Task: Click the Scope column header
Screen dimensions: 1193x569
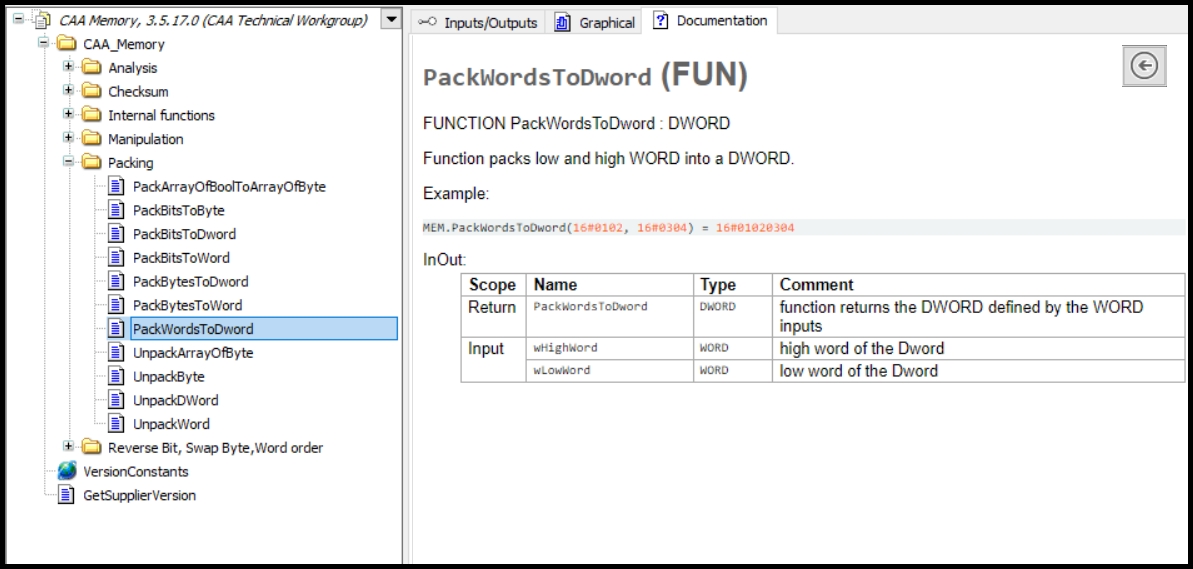Action: (x=493, y=284)
